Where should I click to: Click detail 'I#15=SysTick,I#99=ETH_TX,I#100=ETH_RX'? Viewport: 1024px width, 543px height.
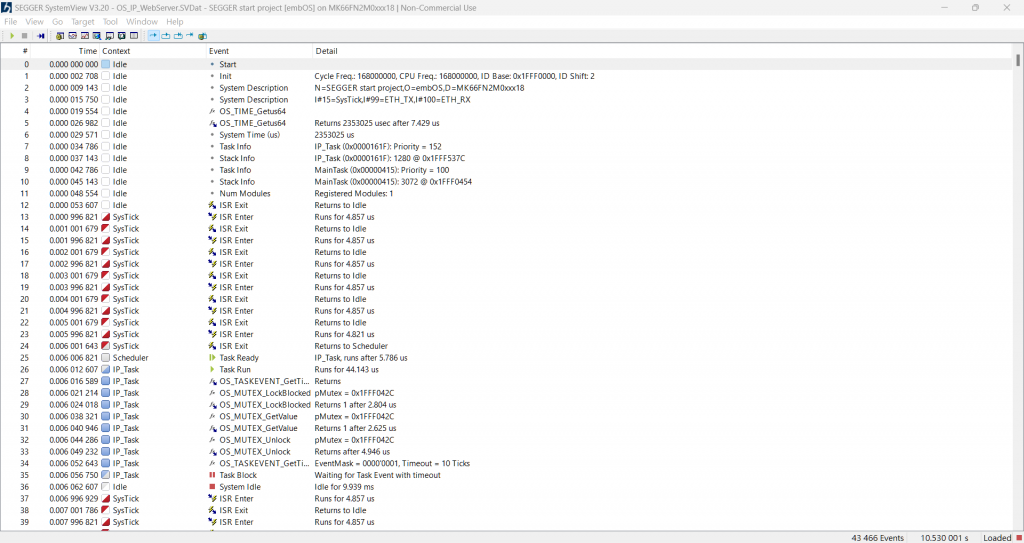[x=392, y=99]
